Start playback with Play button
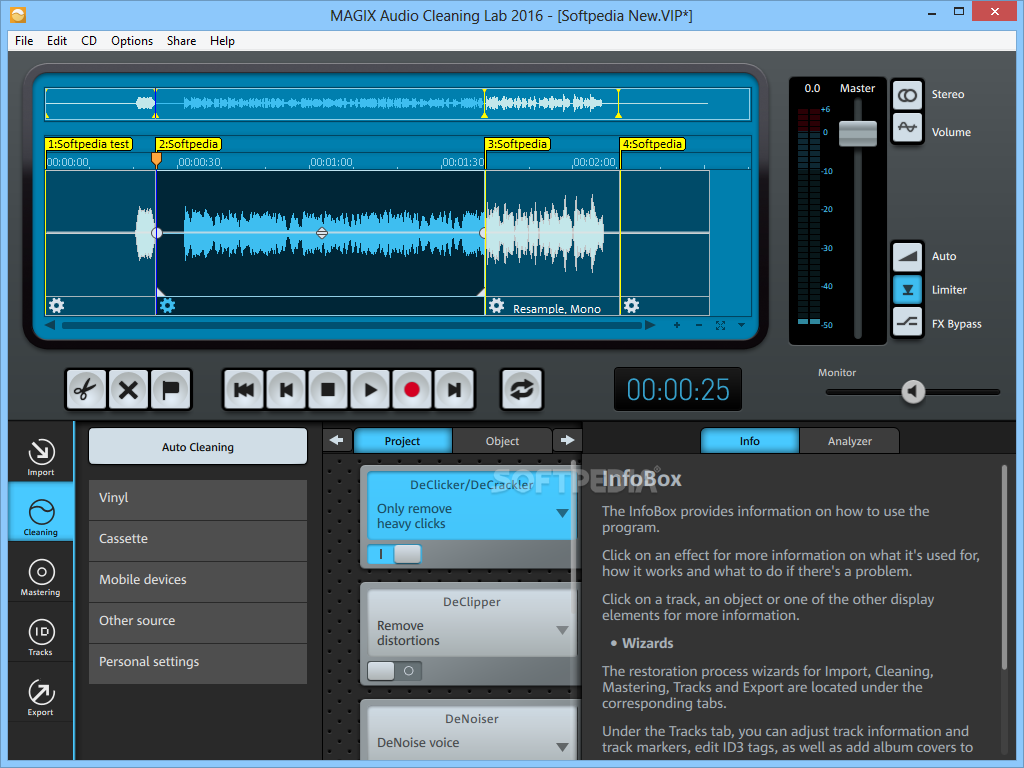The height and width of the screenshot is (768, 1024). 370,390
